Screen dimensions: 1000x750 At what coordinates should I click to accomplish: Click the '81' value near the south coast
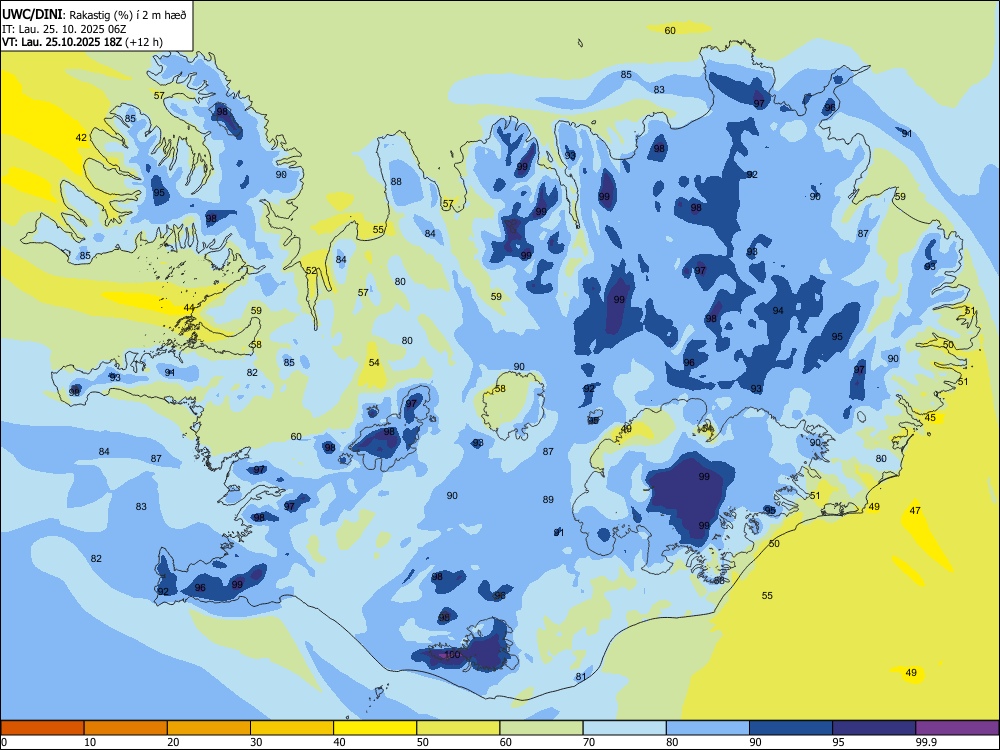tap(580, 676)
